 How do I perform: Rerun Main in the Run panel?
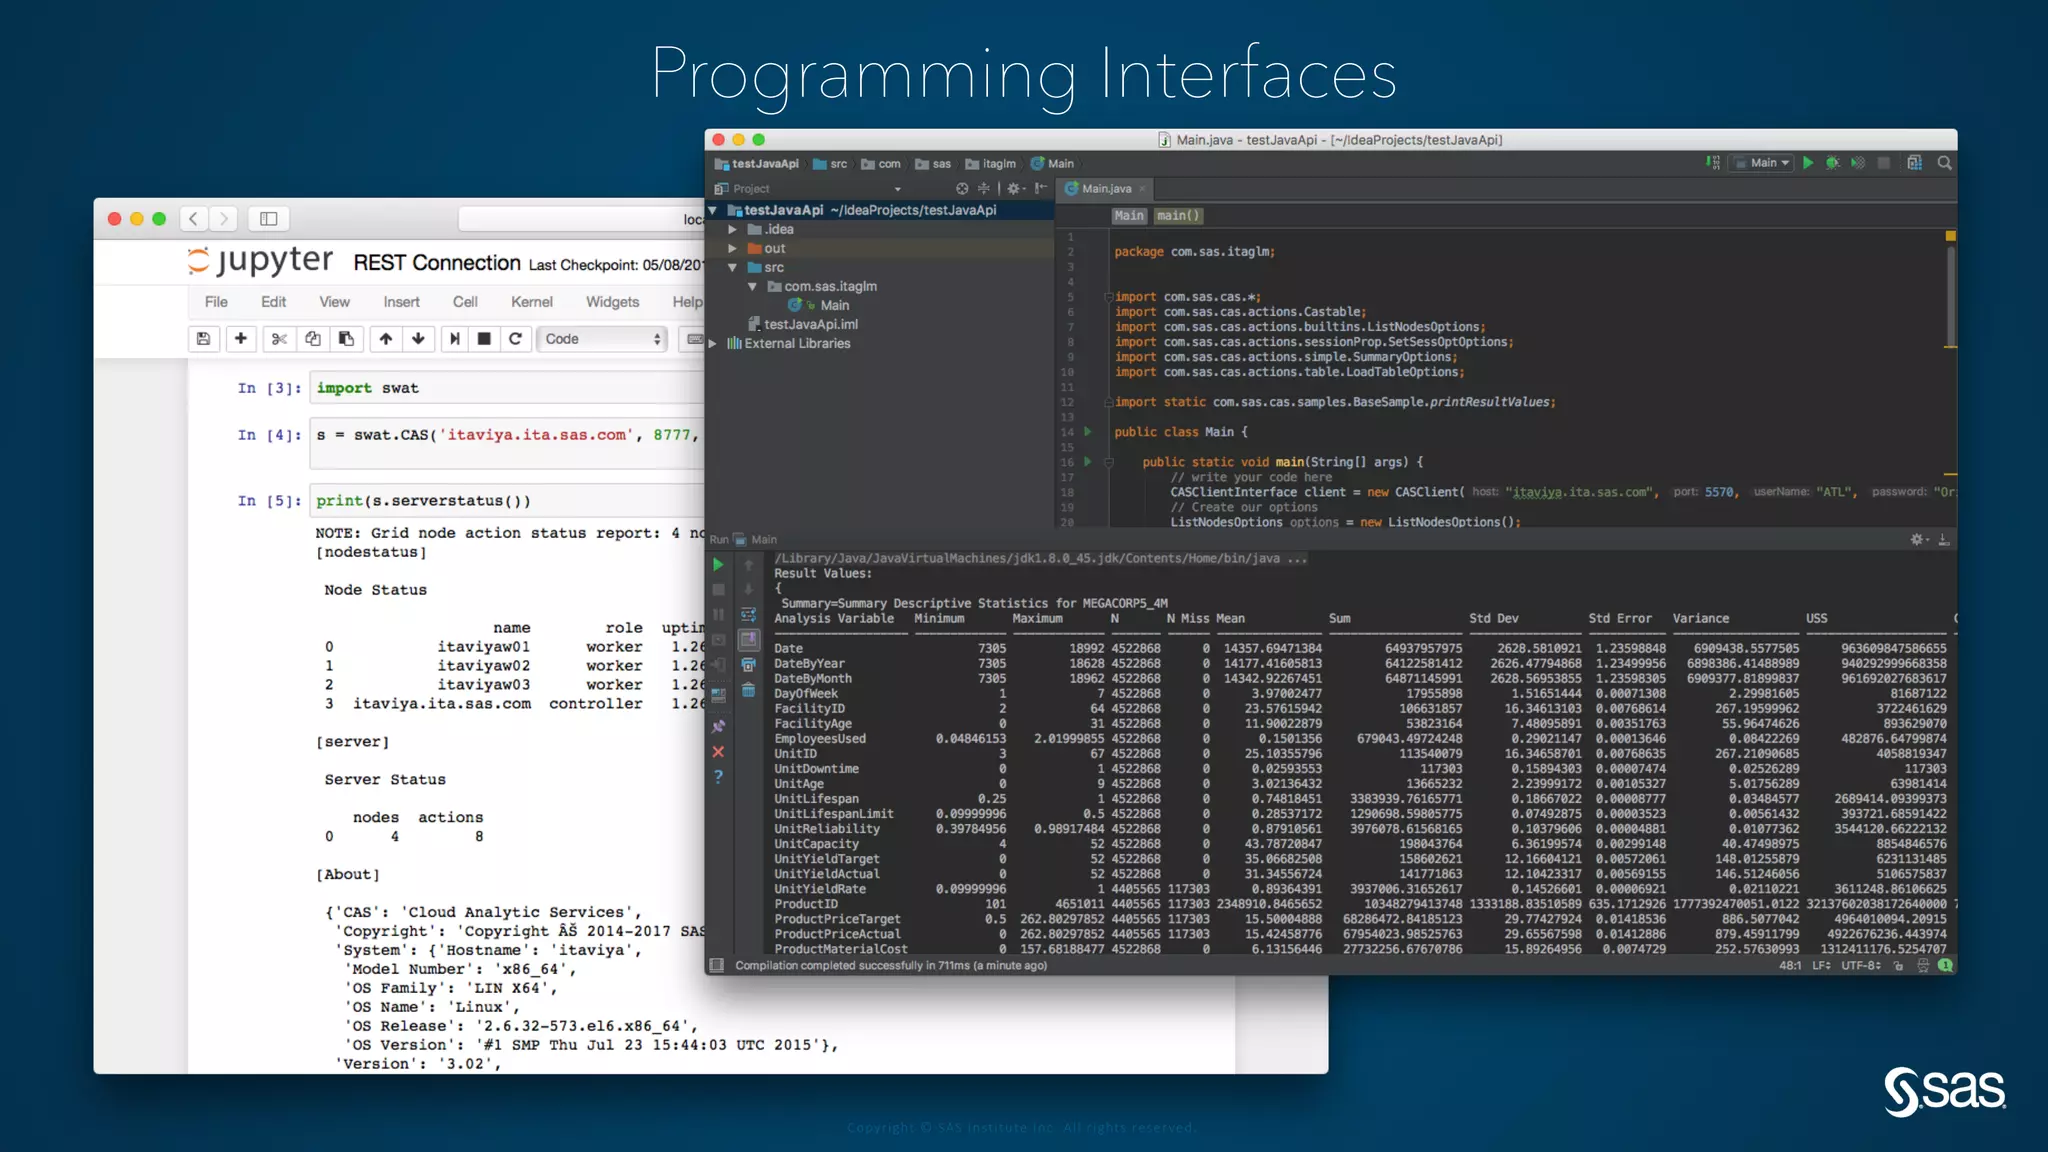(718, 565)
